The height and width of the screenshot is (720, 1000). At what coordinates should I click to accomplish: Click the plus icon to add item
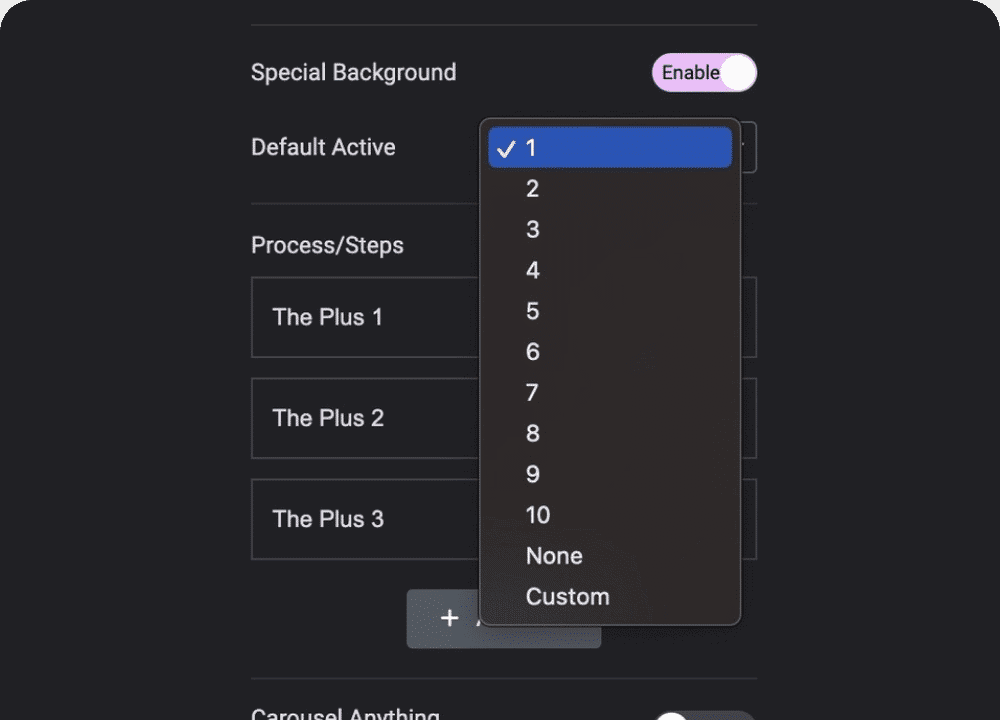point(450,619)
